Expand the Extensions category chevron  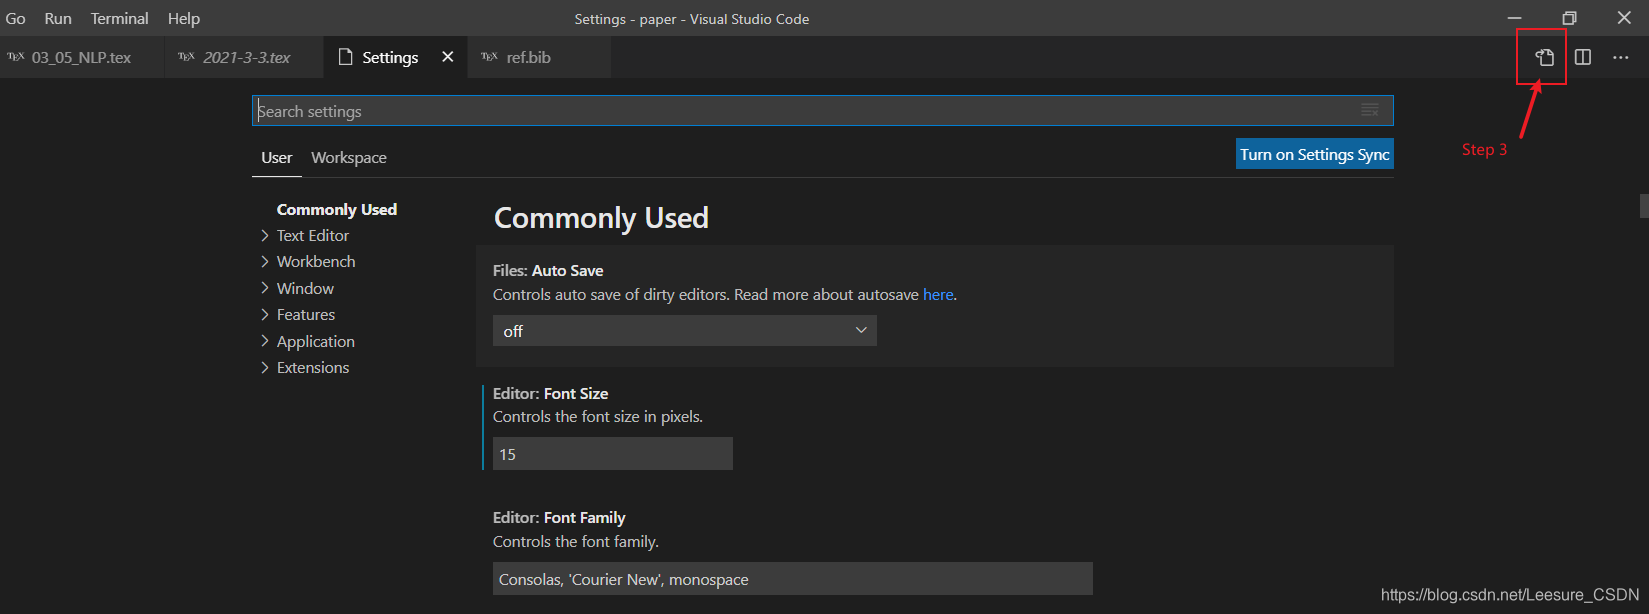(x=265, y=367)
